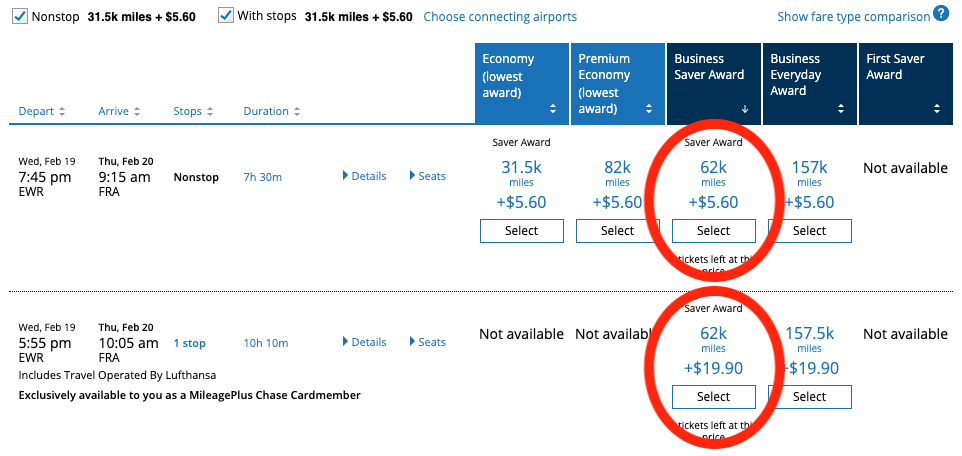This screenshot has width=962, height=456.
Task: Expand Details for the 1 stop flight
Action: click(x=364, y=342)
